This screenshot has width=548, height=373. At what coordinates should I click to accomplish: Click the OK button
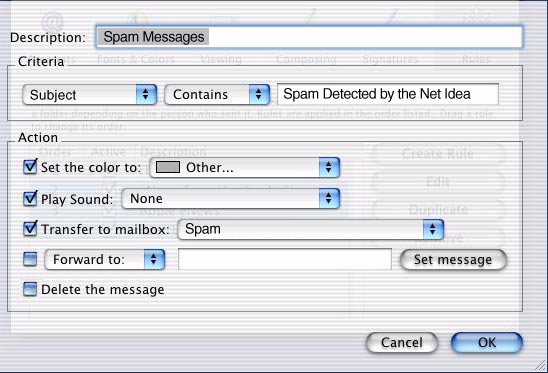(x=487, y=343)
